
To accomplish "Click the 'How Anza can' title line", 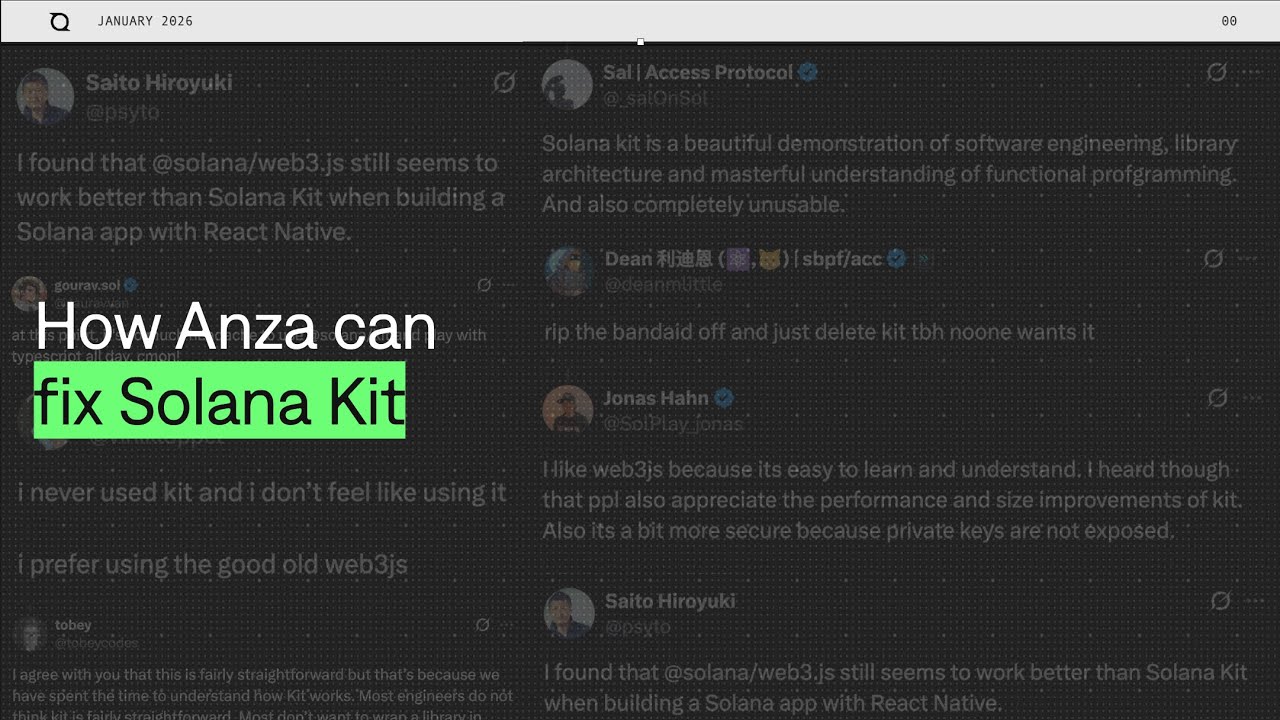I will tap(236, 326).
